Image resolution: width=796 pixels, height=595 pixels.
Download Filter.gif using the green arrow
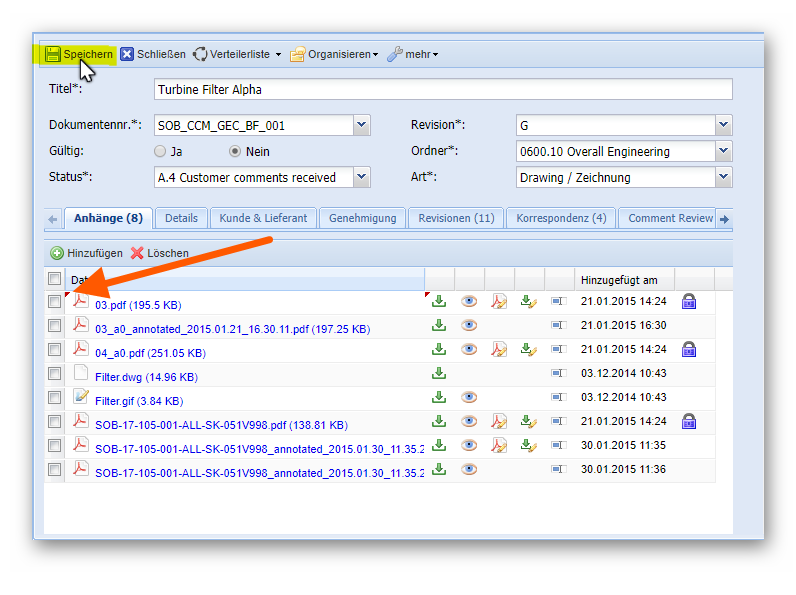[x=438, y=397]
